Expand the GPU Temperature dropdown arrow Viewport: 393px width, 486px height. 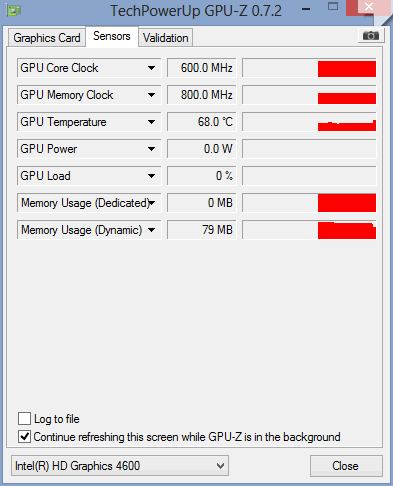click(151, 122)
